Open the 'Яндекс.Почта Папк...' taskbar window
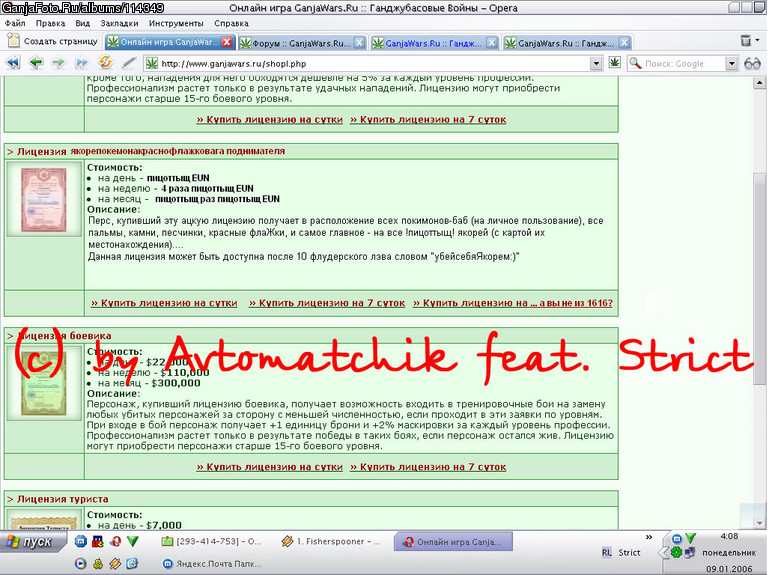This screenshot has width=778, height=575. (212, 564)
